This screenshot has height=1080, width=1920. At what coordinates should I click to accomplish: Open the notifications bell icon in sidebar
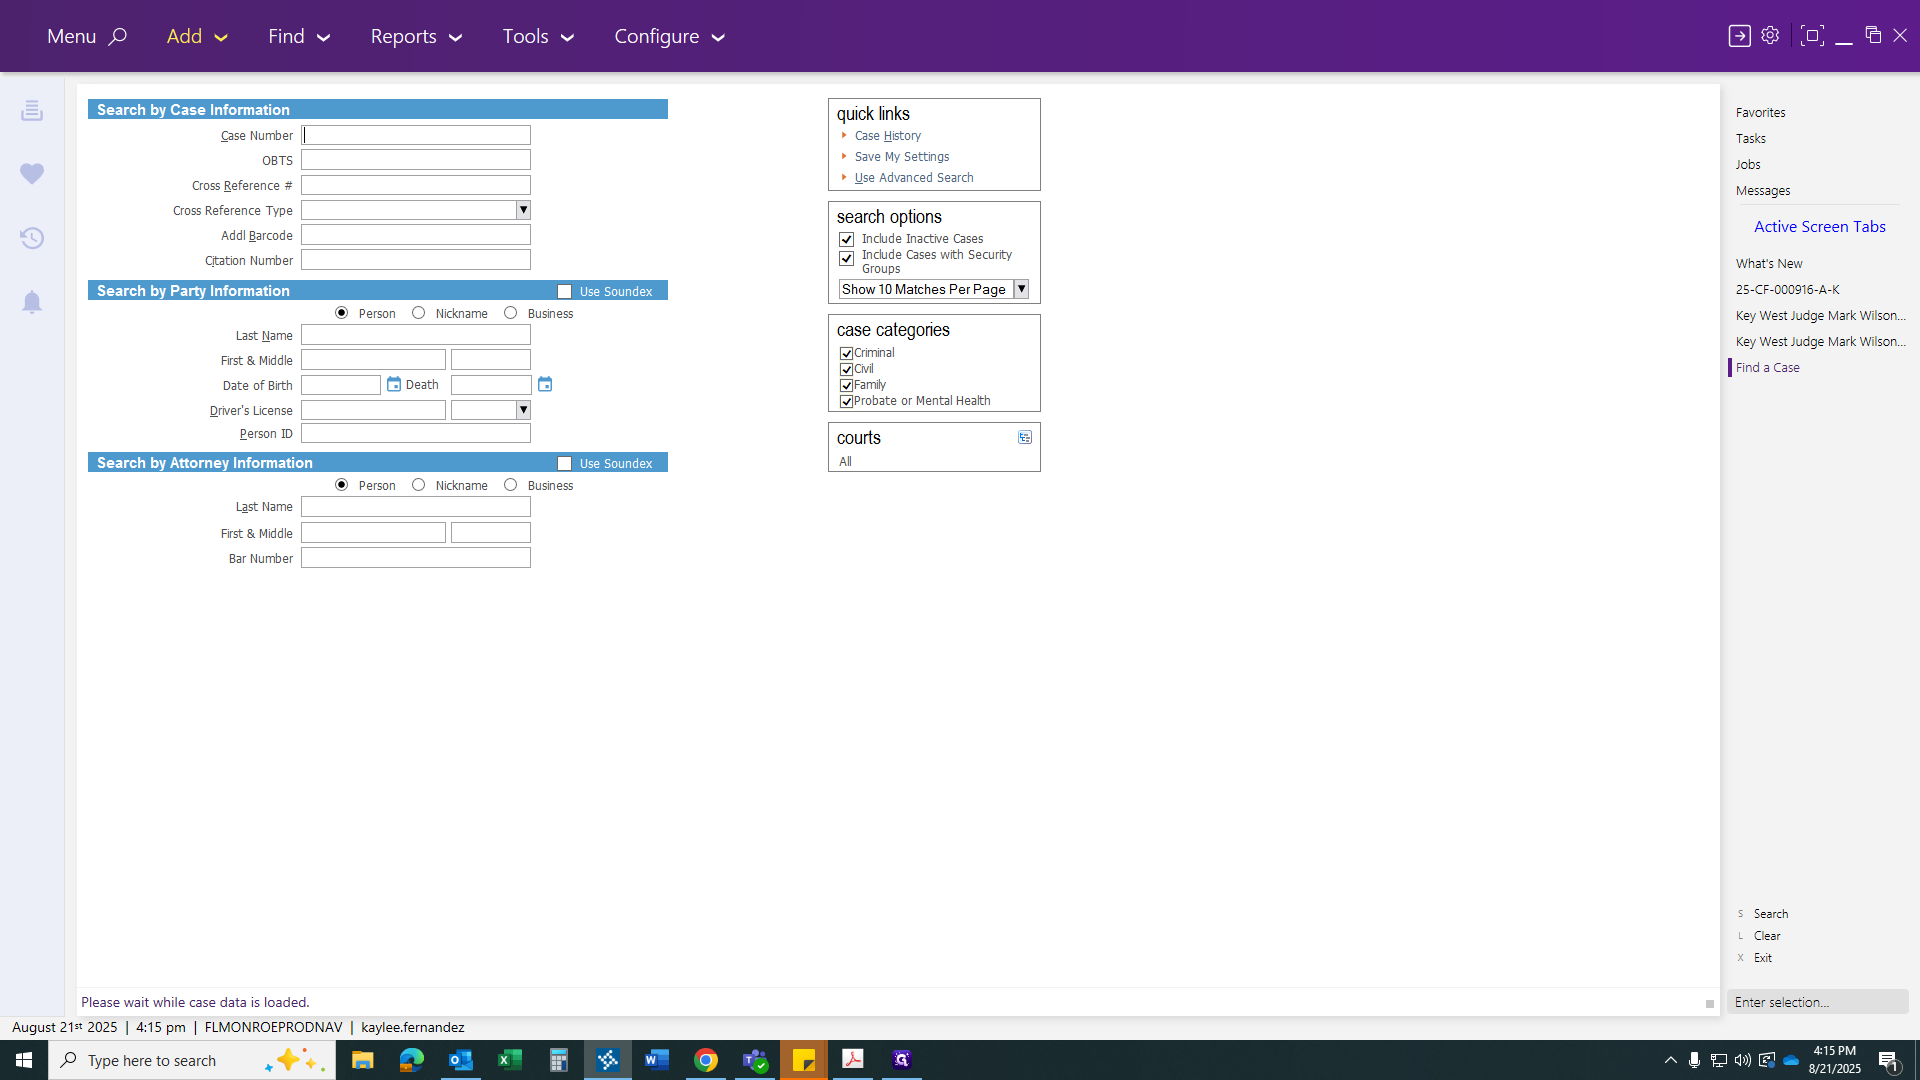click(x=32, y=302)
